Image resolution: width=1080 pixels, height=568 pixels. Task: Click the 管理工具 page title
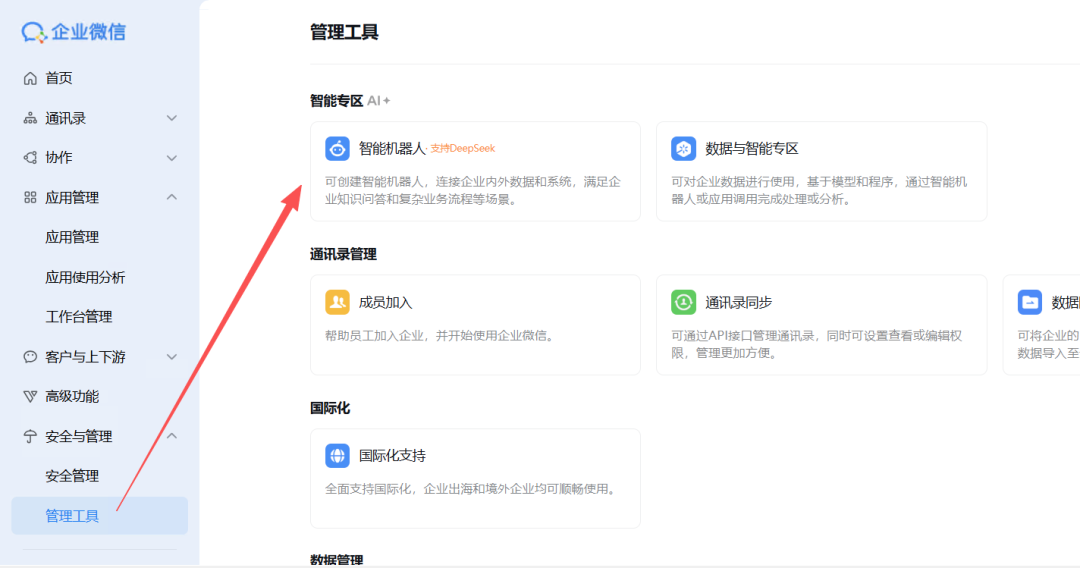344,32
